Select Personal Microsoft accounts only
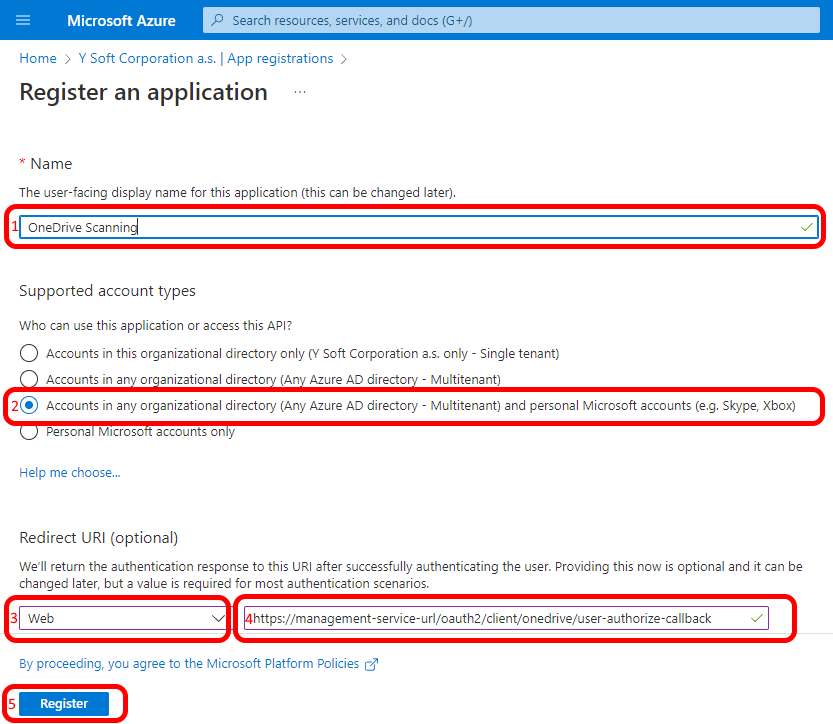833x724 pixels. pos(29,431)
